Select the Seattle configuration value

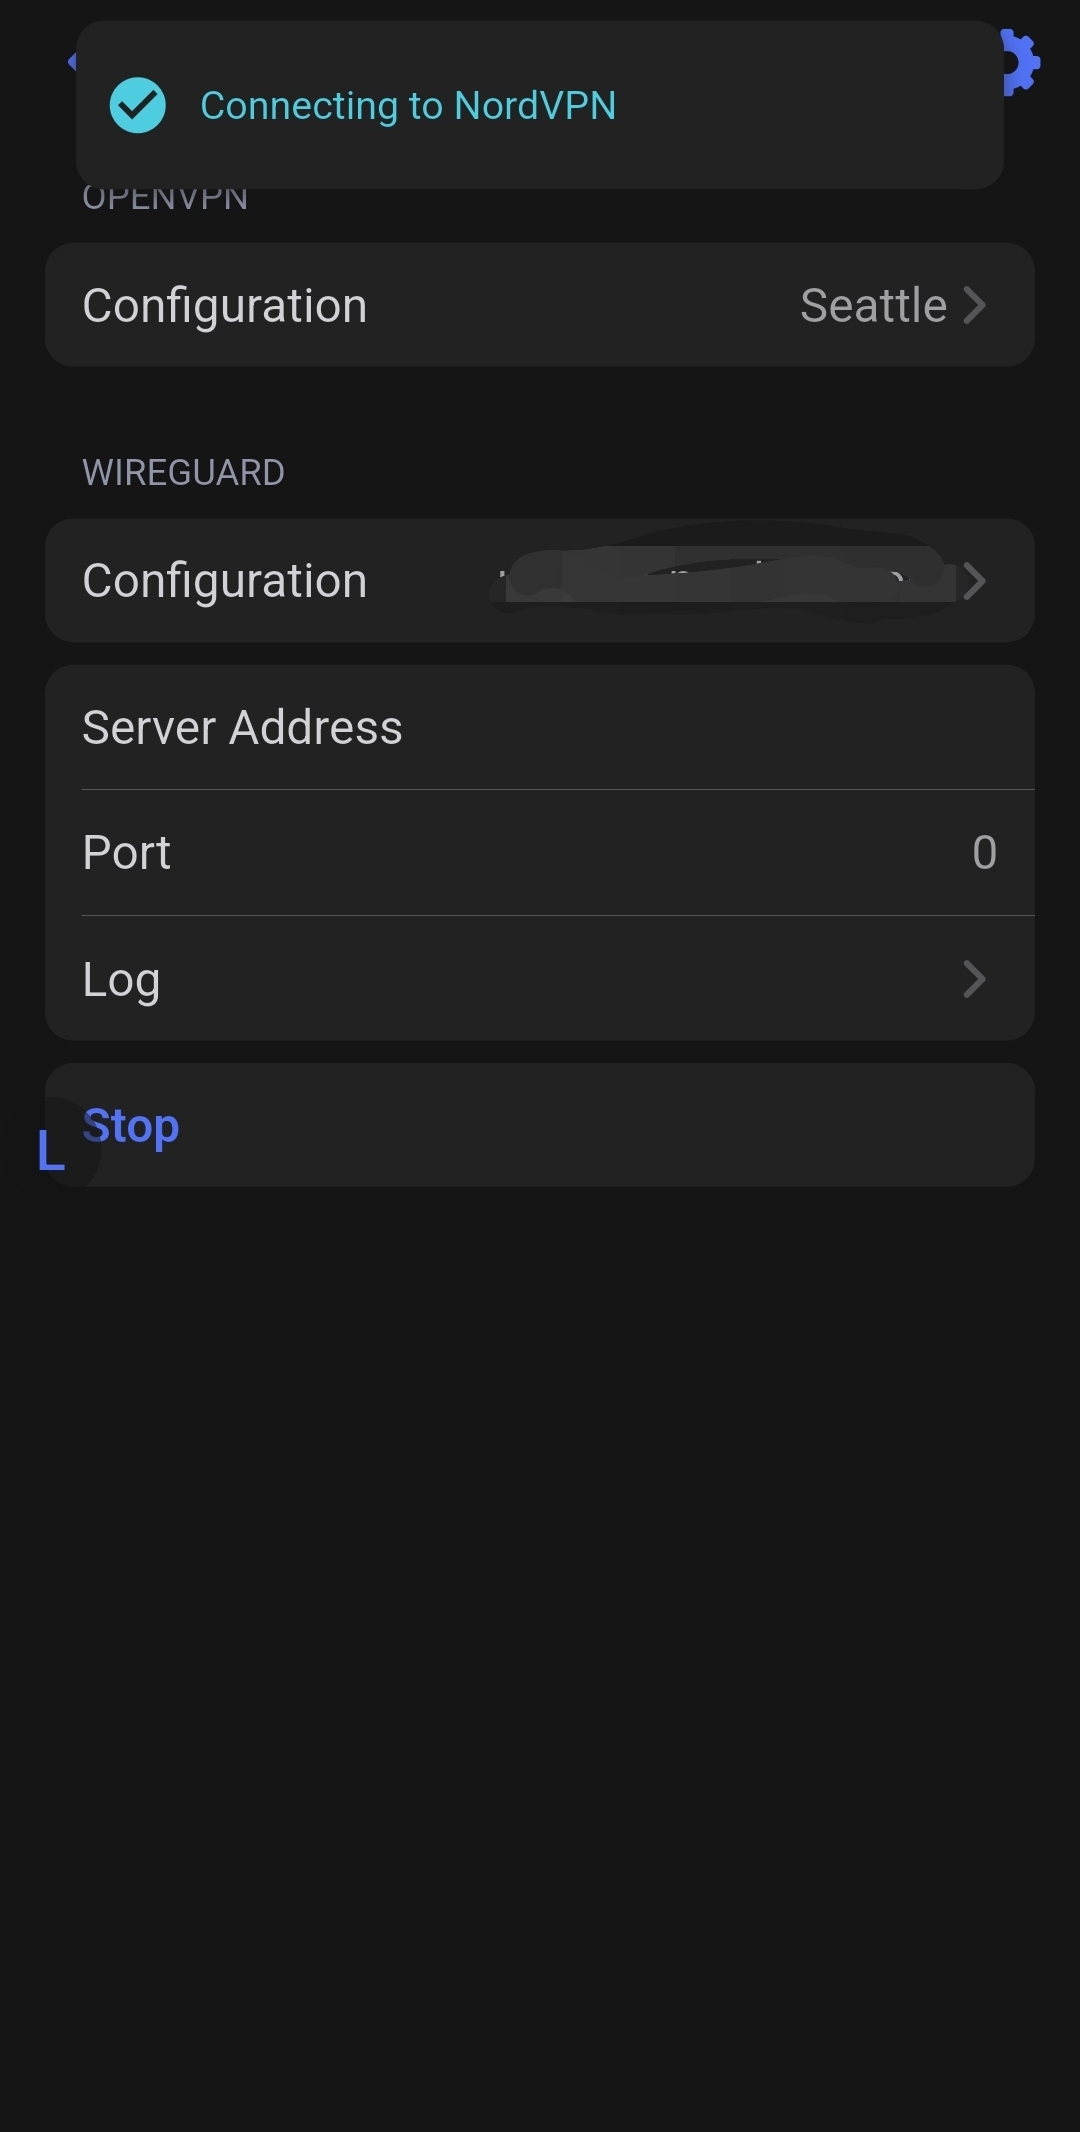pos(873,305)
